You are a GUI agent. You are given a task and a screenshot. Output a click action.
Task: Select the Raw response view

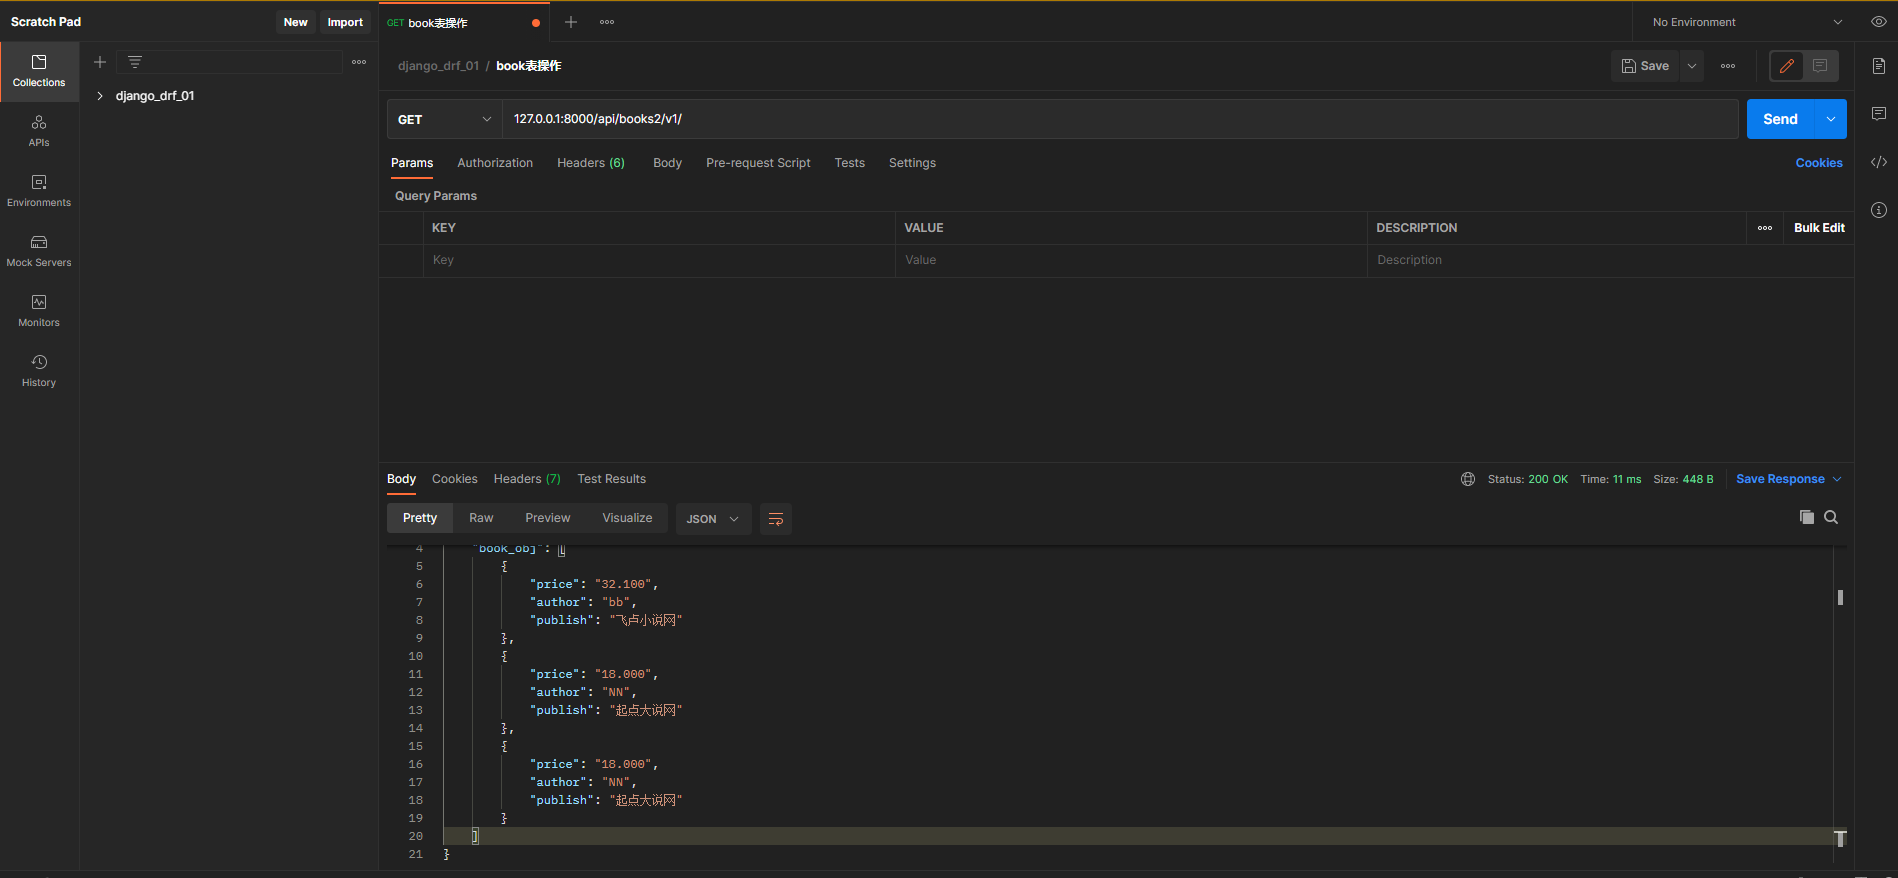[x=481, y=518]
